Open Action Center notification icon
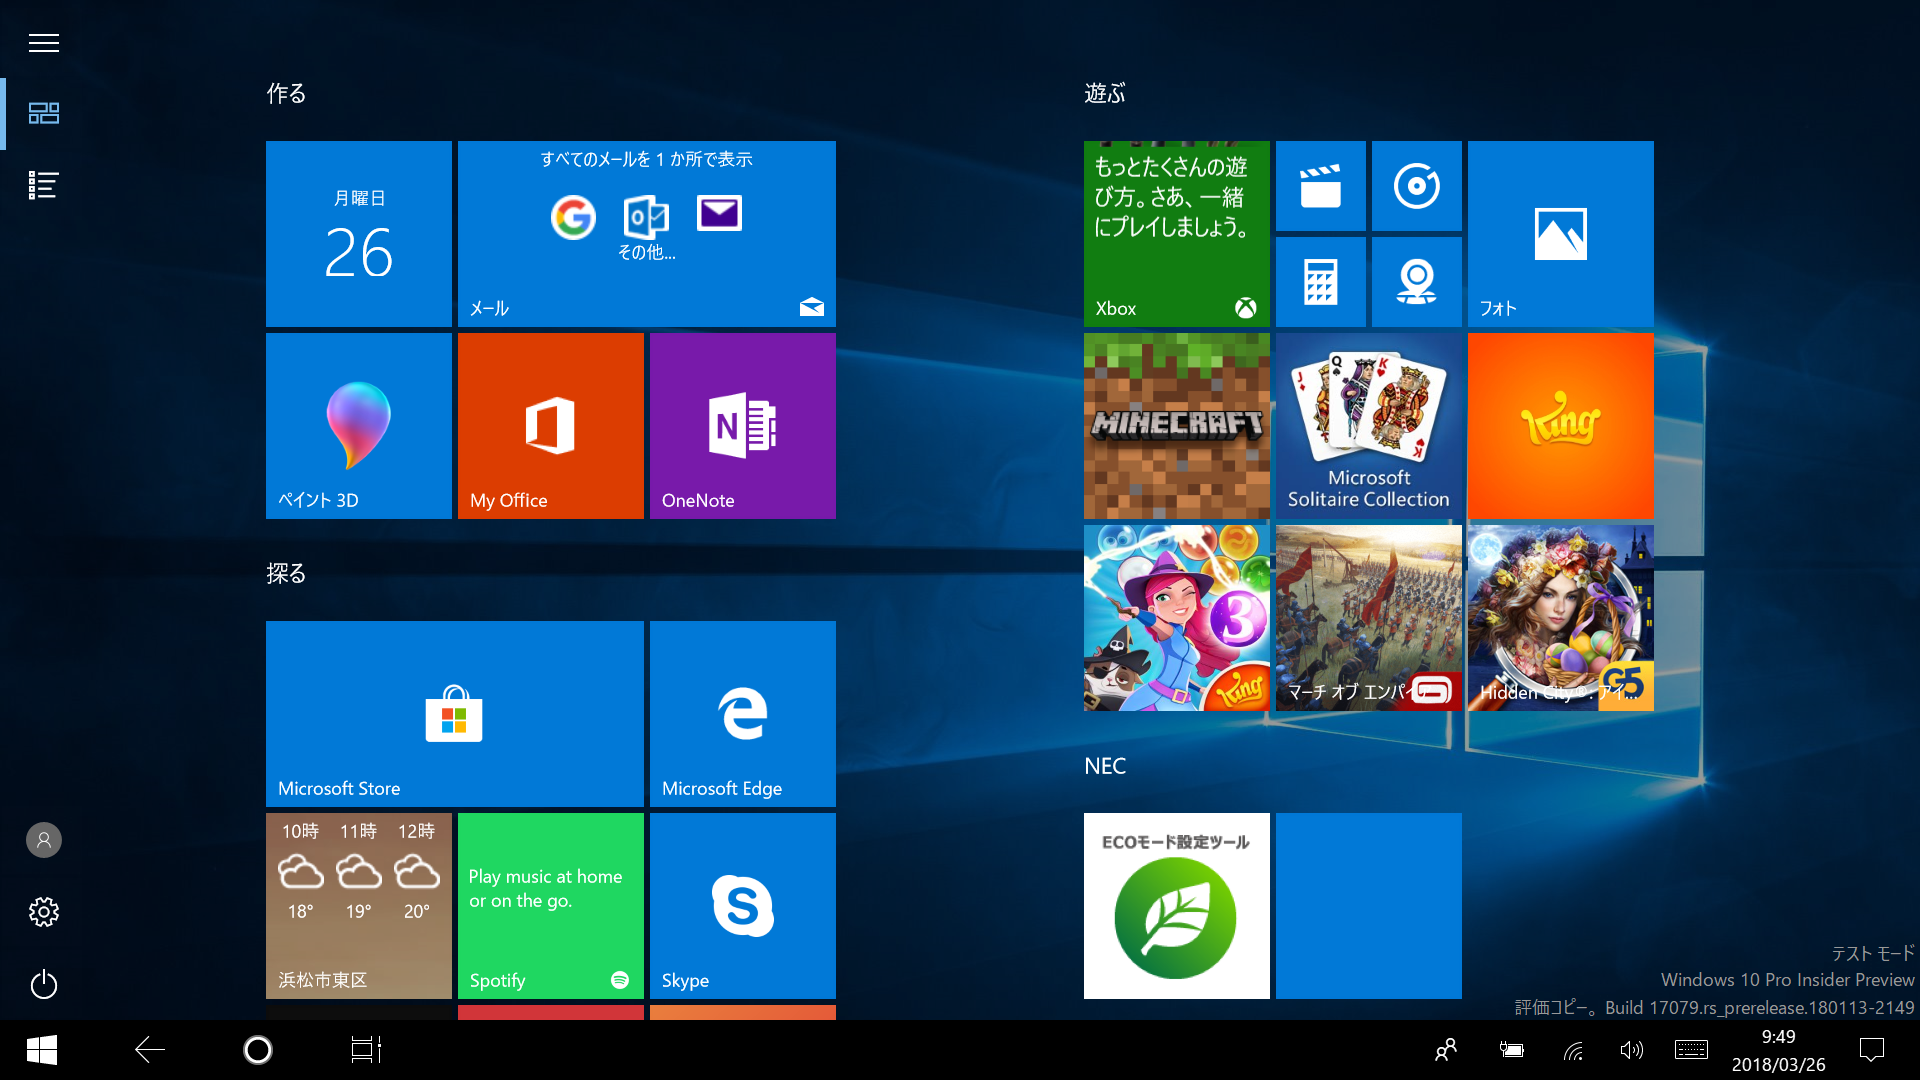The image size is (1920, 1080). (x=1872, y=1050)
